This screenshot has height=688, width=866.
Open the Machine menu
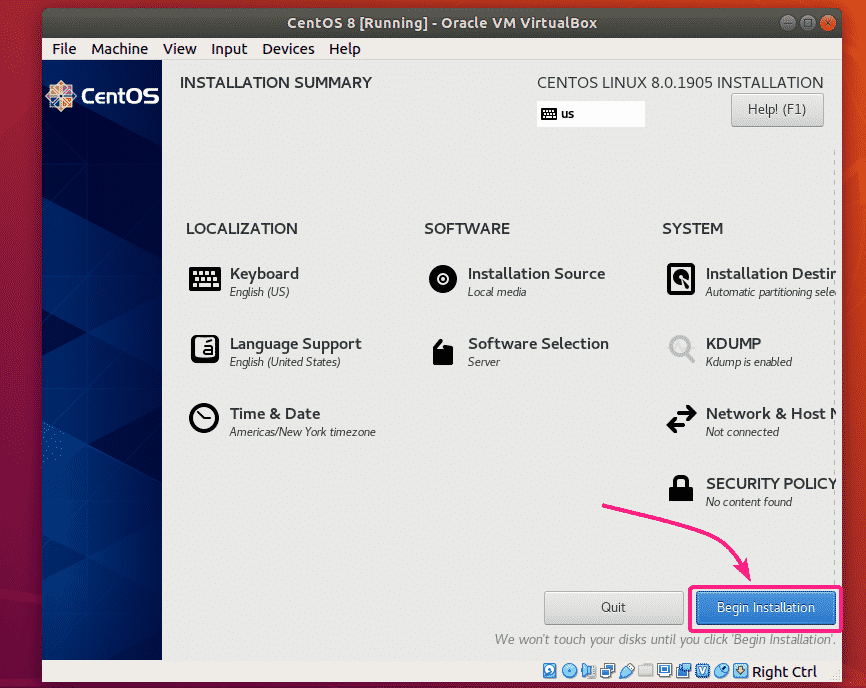(x=119, y=48)
